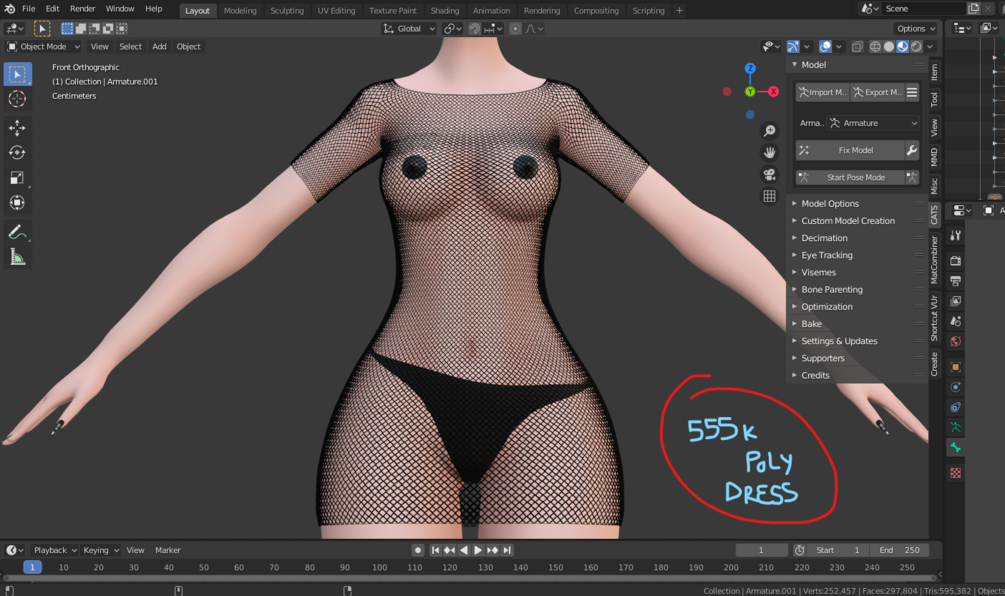Select the Transform tool

tap(17, 203)
